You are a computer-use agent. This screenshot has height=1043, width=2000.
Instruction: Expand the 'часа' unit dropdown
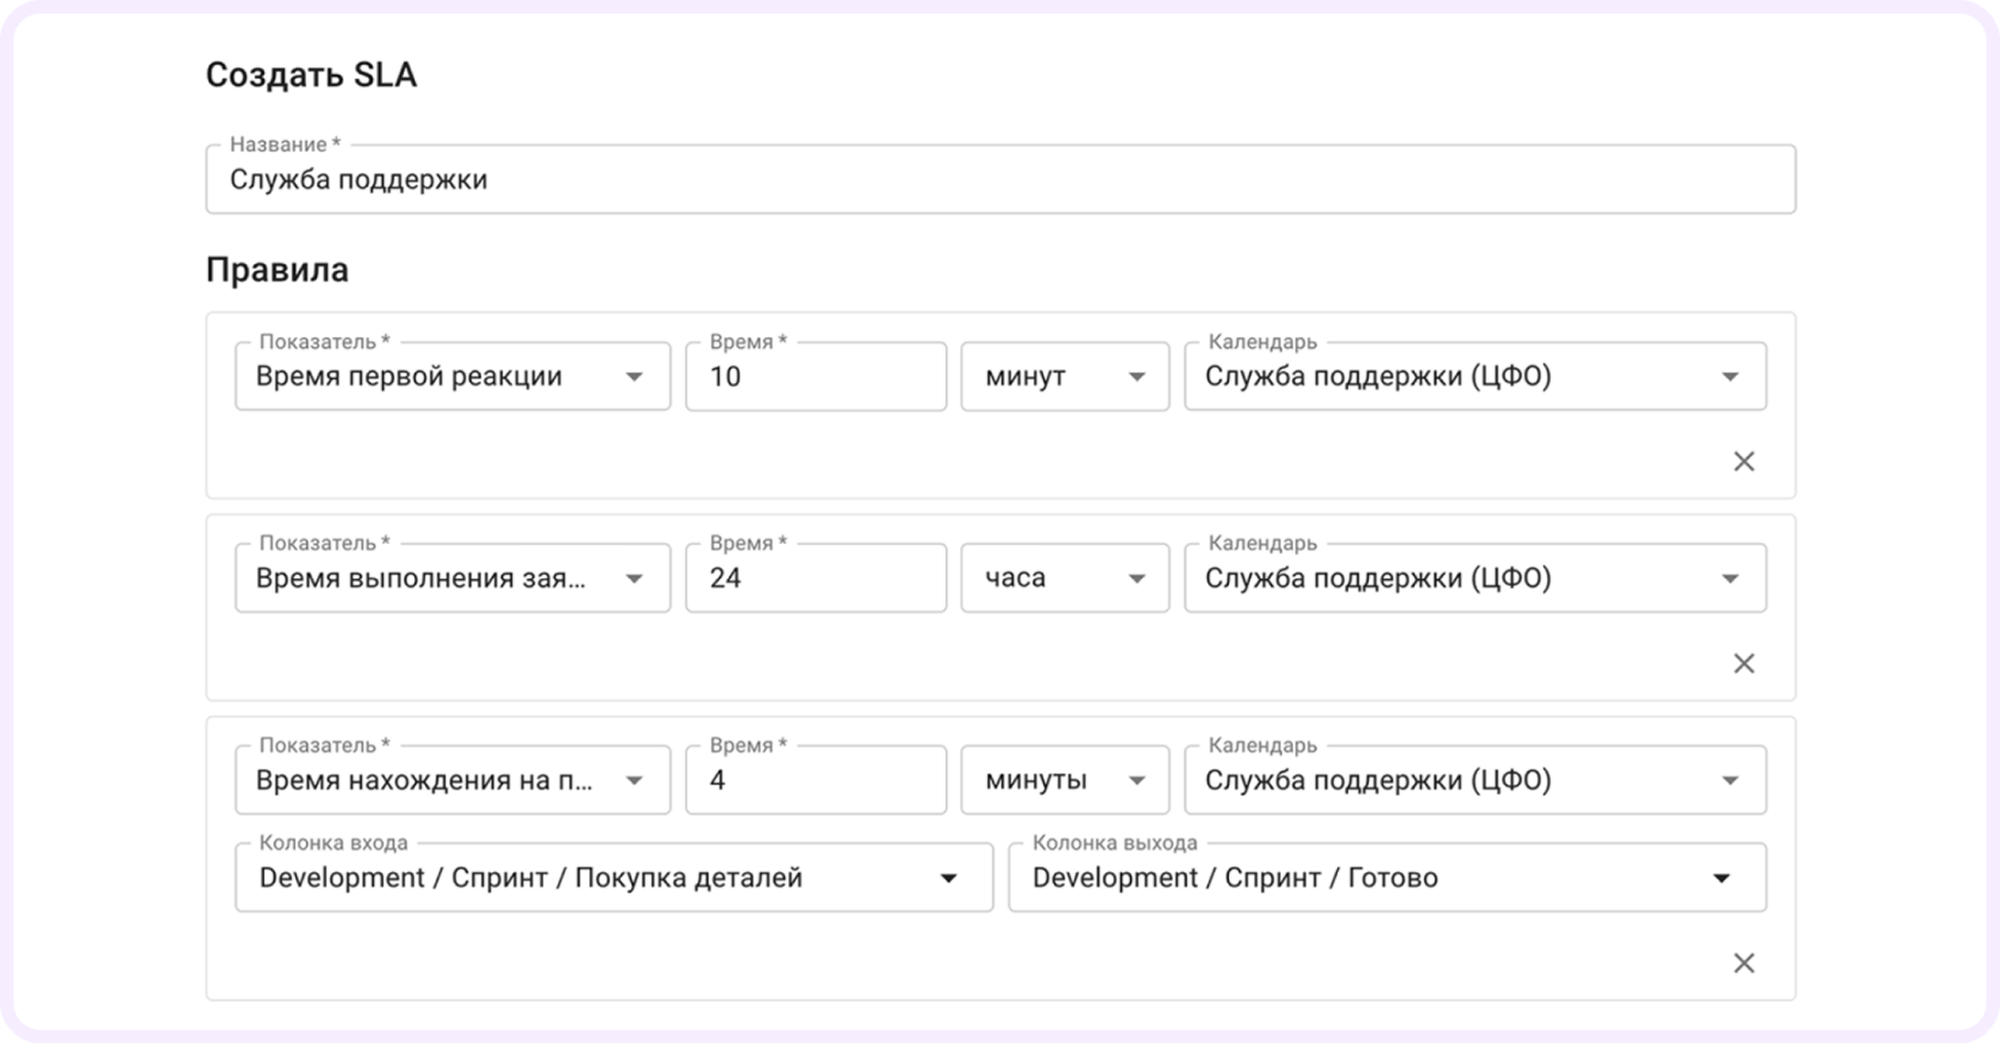tap(1064, 579)
